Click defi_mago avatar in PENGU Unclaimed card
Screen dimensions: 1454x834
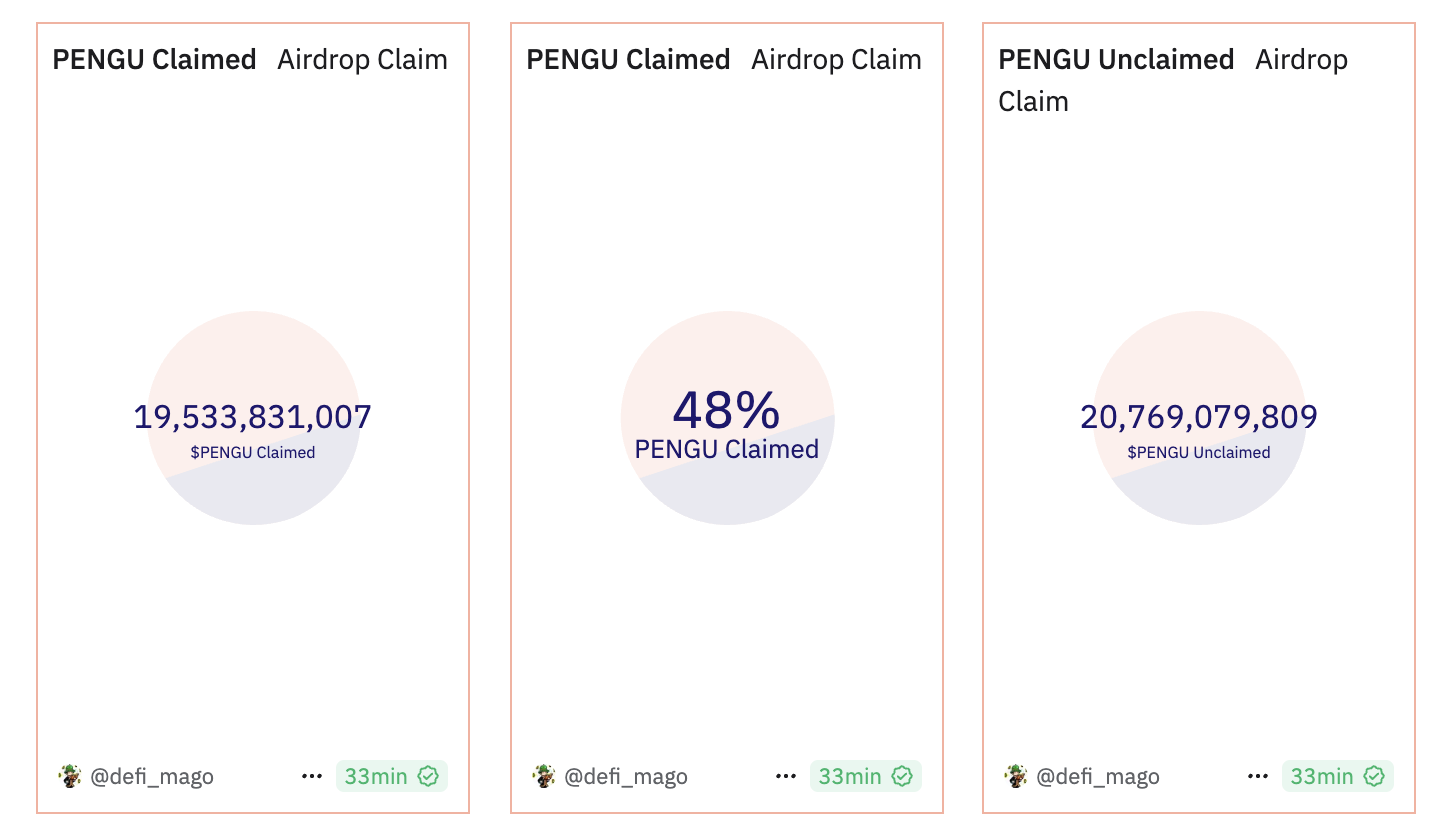[x=1016, y=776]
